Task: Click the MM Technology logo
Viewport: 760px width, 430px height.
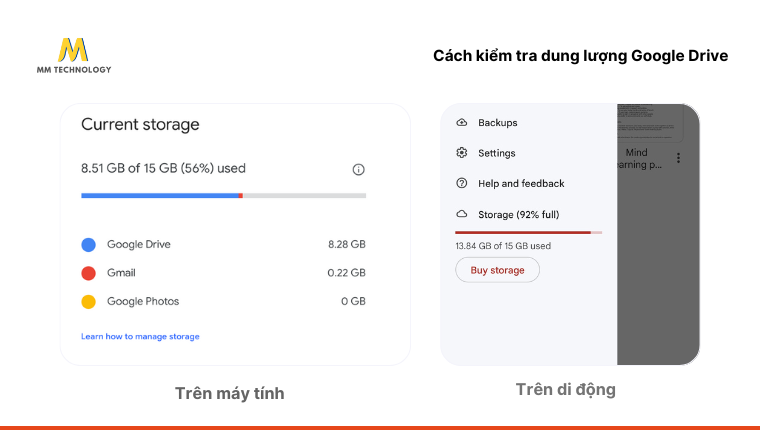Action: (74, 56)
